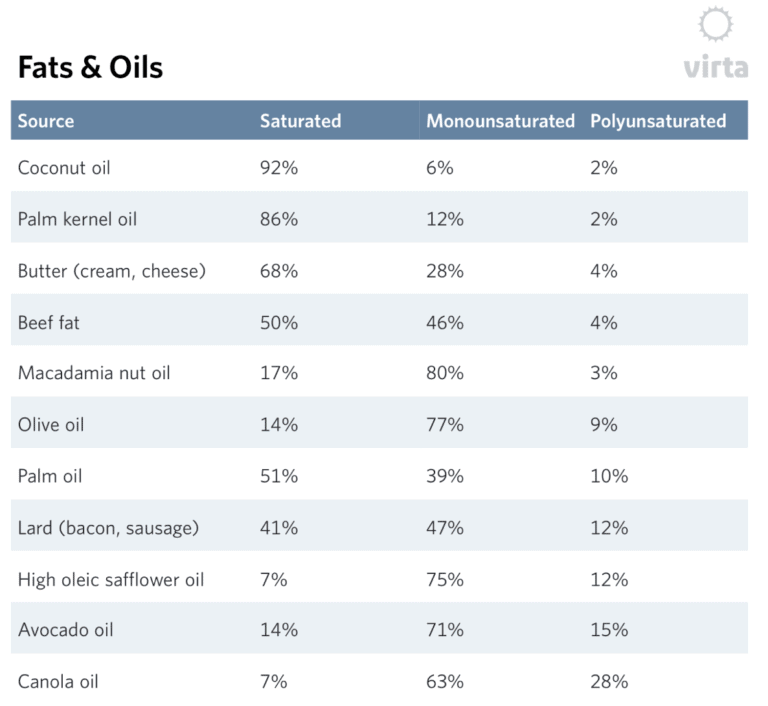This screenshot has height=706, width=768.
Task: Select Butter (cream, cheese) row label
Action: point(112,271)
